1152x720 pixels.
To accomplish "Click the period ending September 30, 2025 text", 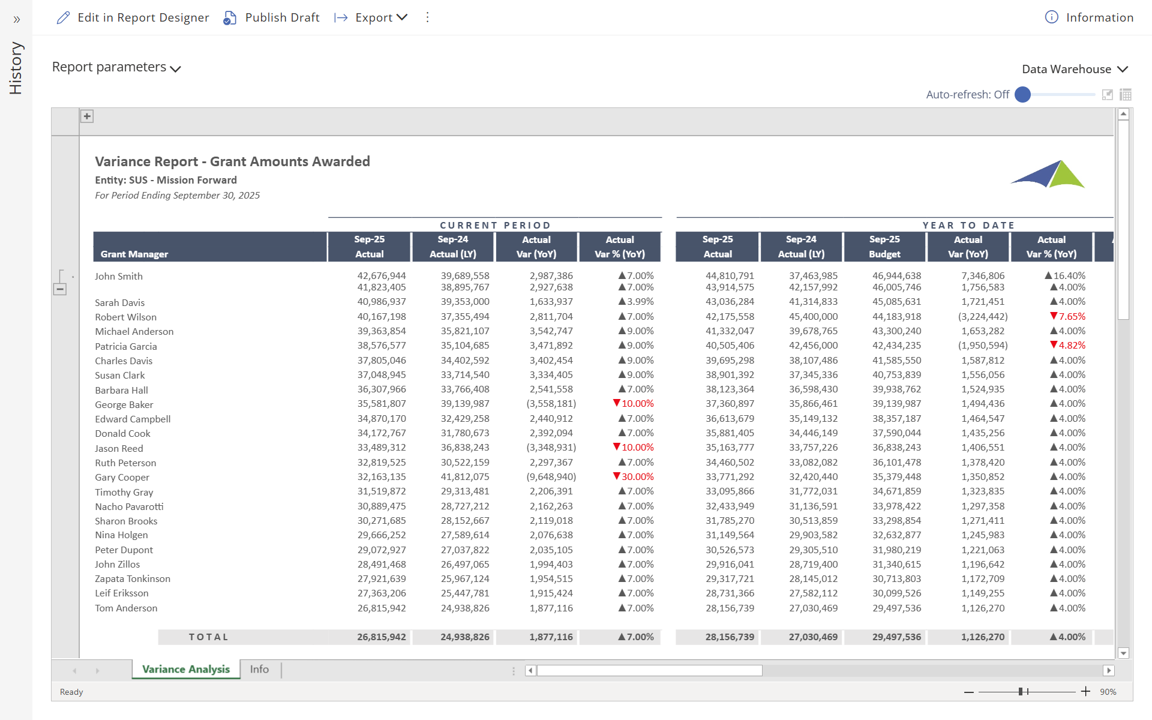I will coord(177,195).
